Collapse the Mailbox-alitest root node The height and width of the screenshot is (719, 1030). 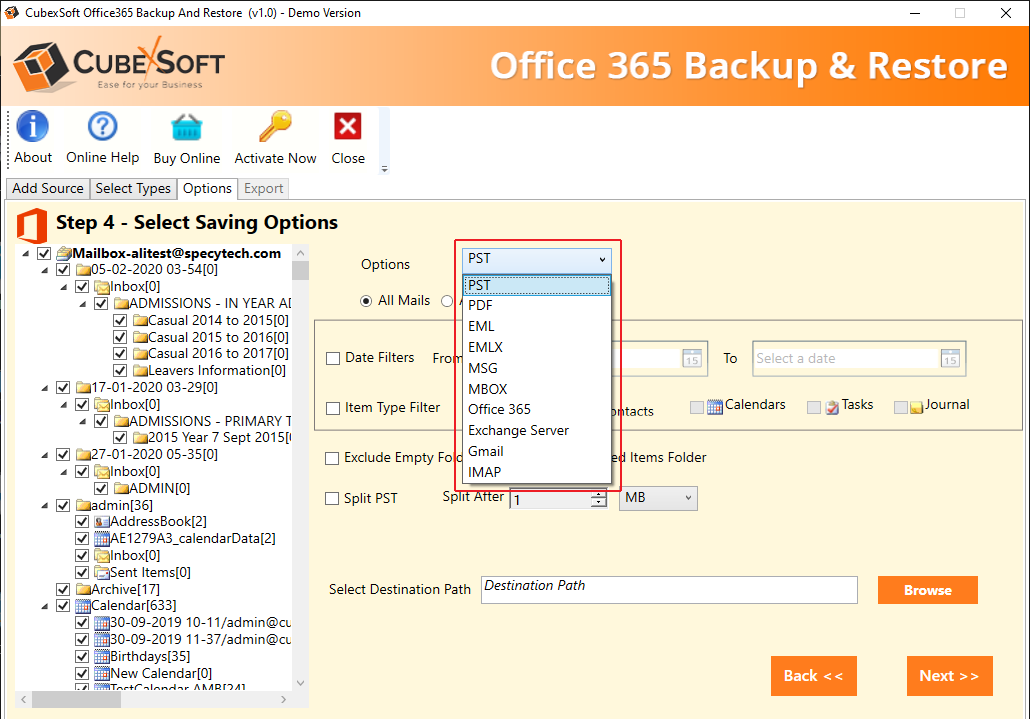[x=26, y=253]
